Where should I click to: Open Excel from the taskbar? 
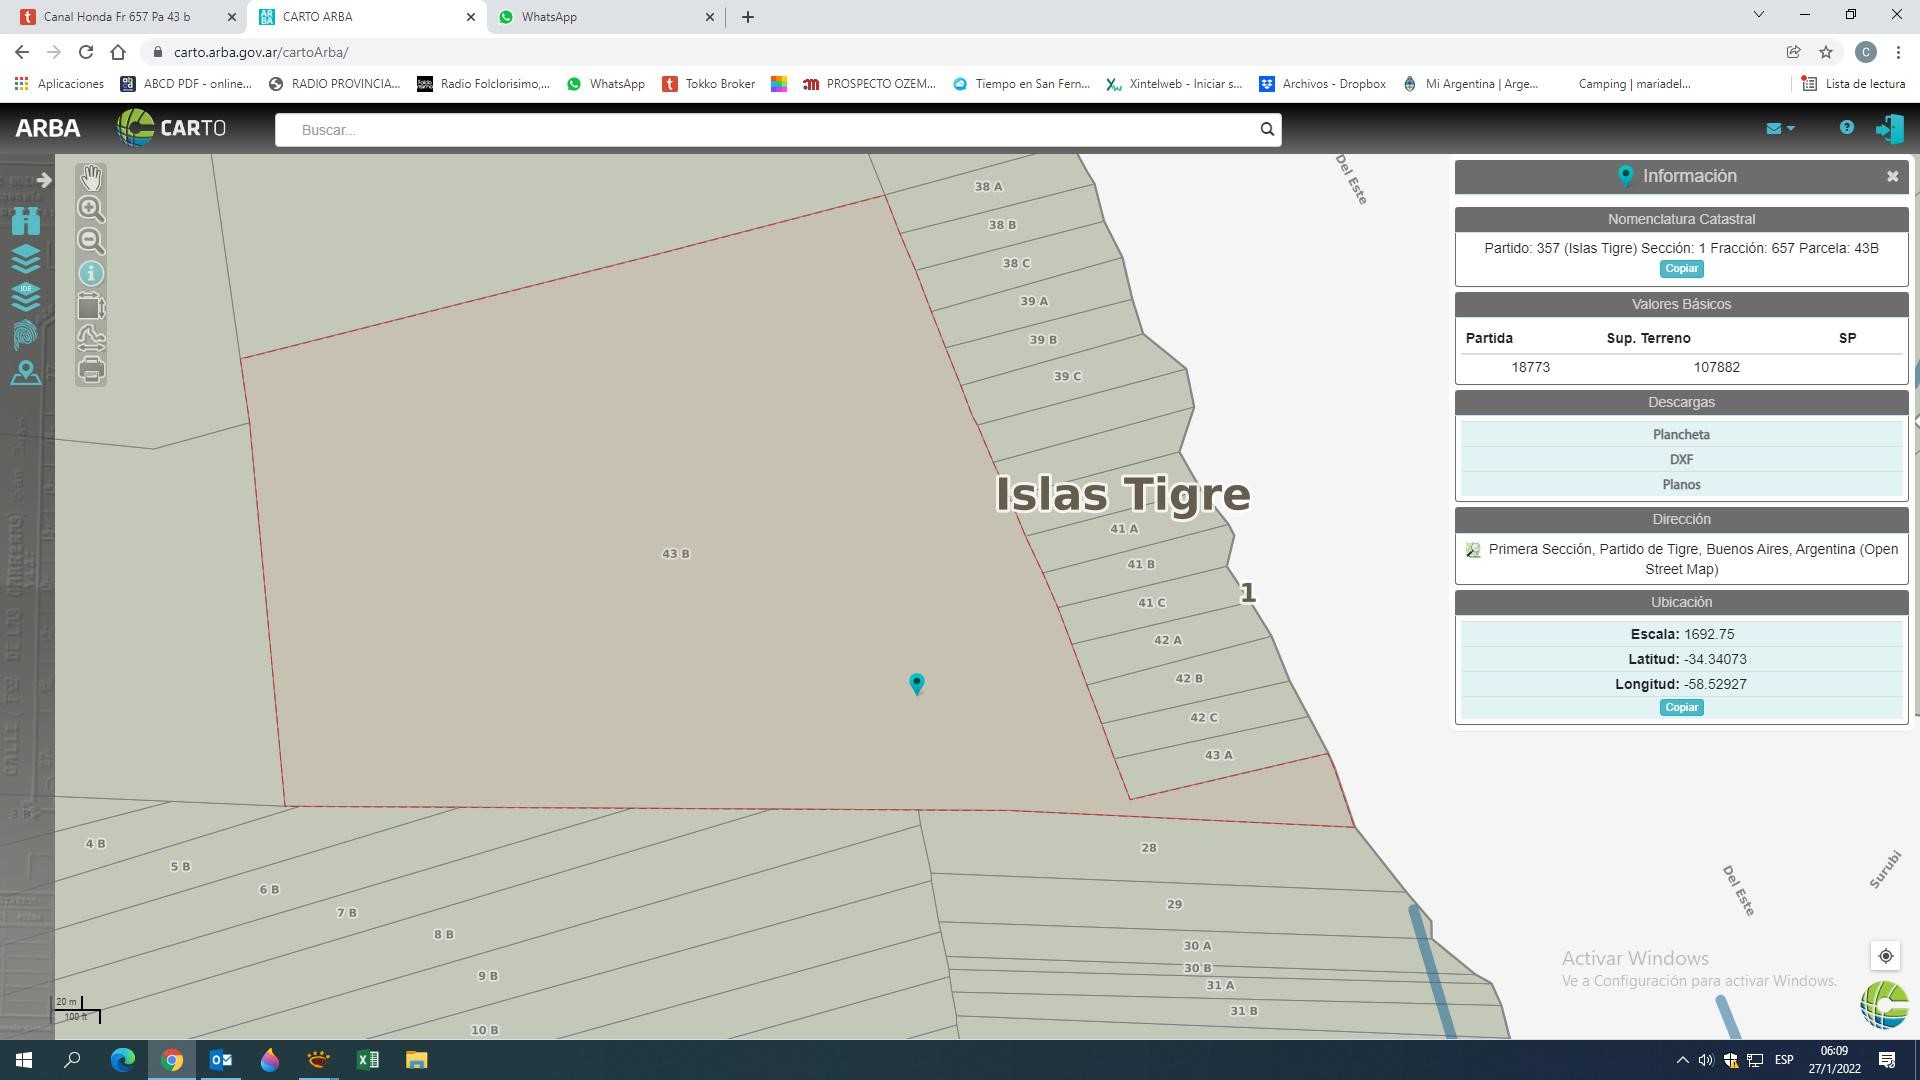(368, 1060)
